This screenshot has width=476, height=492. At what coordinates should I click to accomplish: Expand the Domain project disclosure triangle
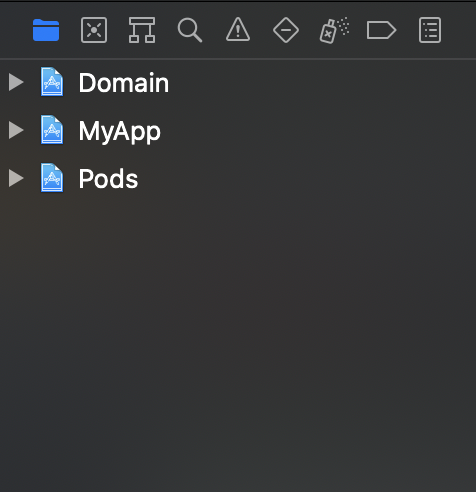pos(16,82)
